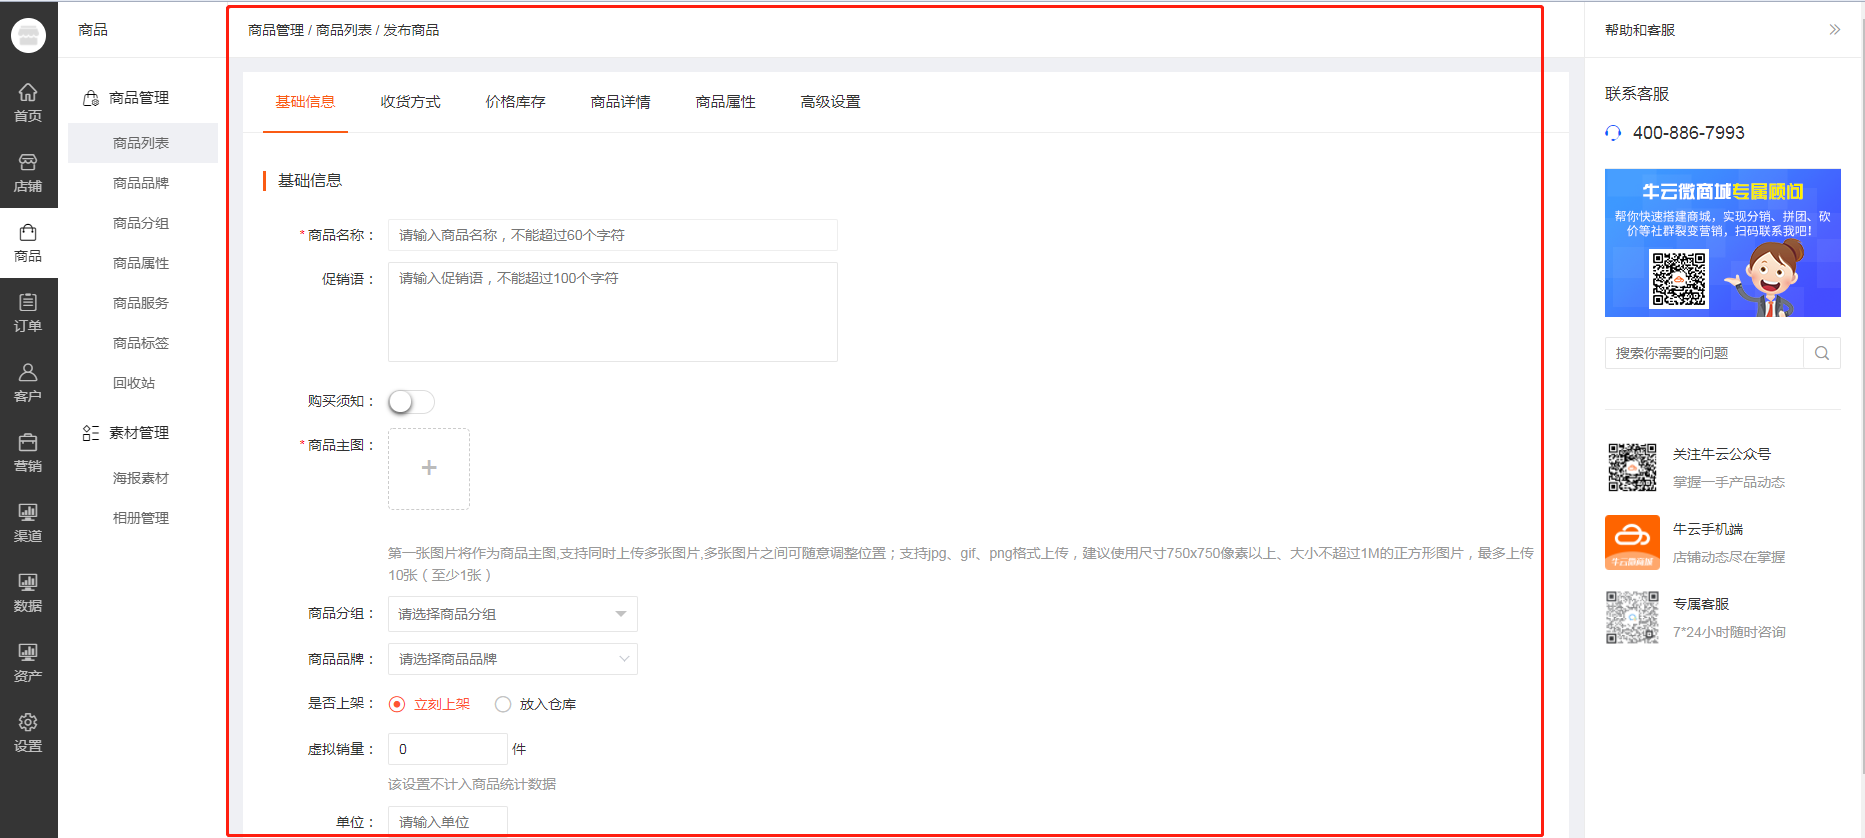Switch to the 高级设置 tab
This screenshot has height=838, width=1865.
pyautogui.click(x=830, y=102)
